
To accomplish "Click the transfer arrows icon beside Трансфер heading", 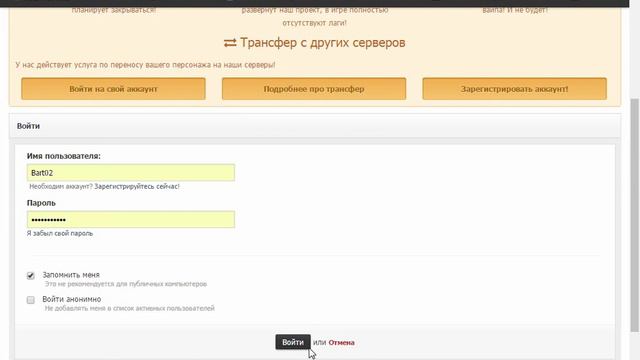I will [x=230, y=42].
